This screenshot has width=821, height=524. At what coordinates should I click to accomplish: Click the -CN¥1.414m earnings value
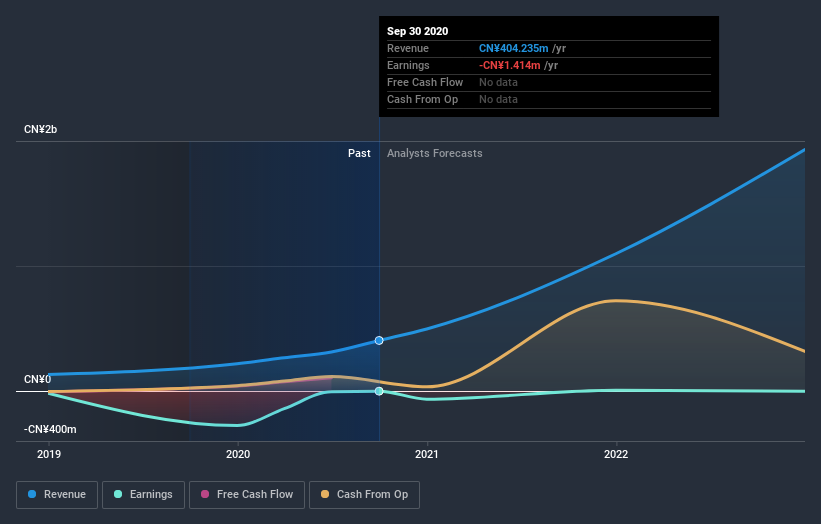509,65
